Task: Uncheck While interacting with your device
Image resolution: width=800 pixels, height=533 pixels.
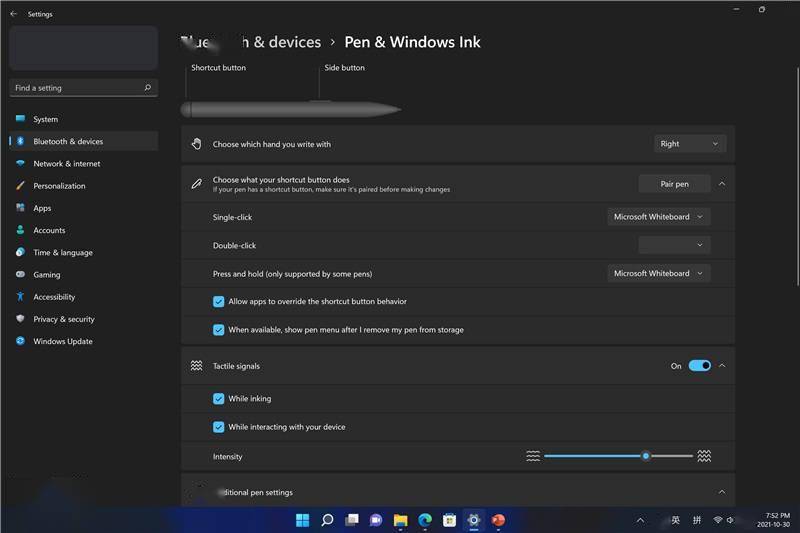Action: (x=218, y=427)
